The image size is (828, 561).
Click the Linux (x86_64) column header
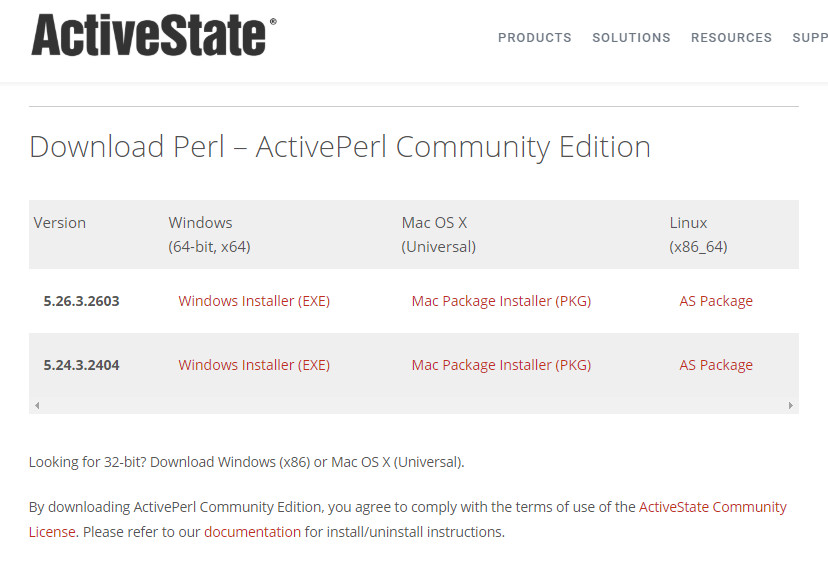[698, 234]
